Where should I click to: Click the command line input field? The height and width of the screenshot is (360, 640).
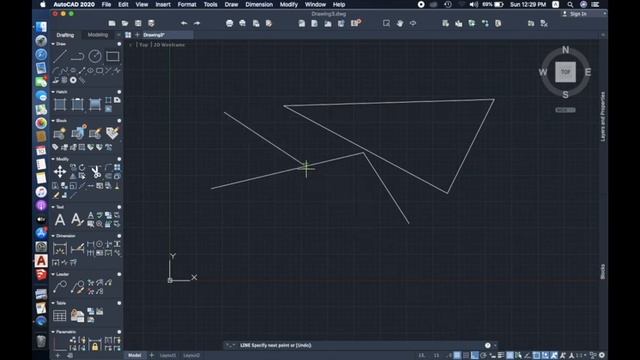coord(359,345)
